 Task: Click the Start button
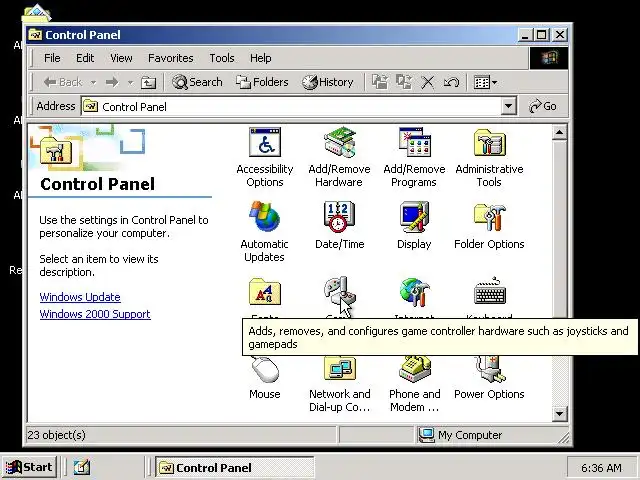[29, 467]
